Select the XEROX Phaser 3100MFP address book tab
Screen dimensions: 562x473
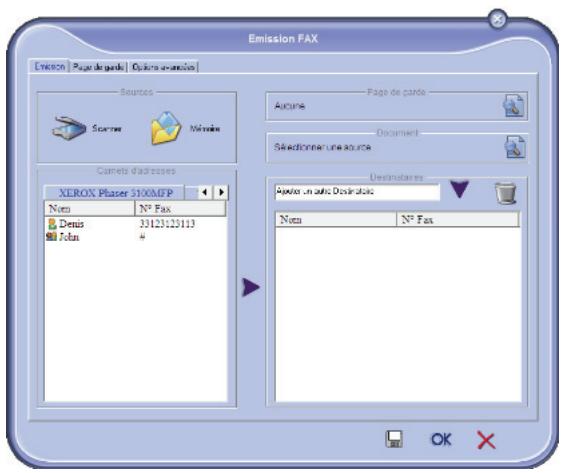[114, 193]
